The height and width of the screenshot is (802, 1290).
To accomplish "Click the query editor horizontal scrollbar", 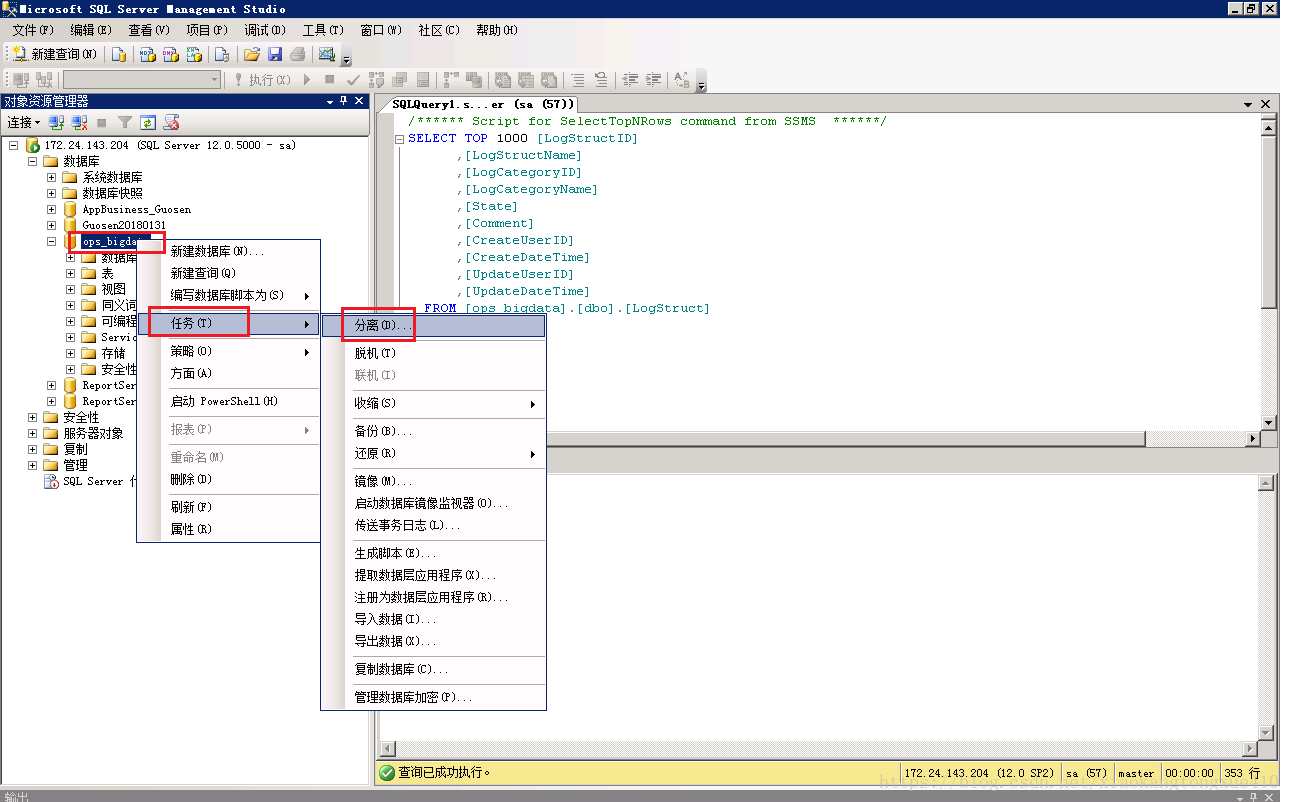I will (817, 439).
